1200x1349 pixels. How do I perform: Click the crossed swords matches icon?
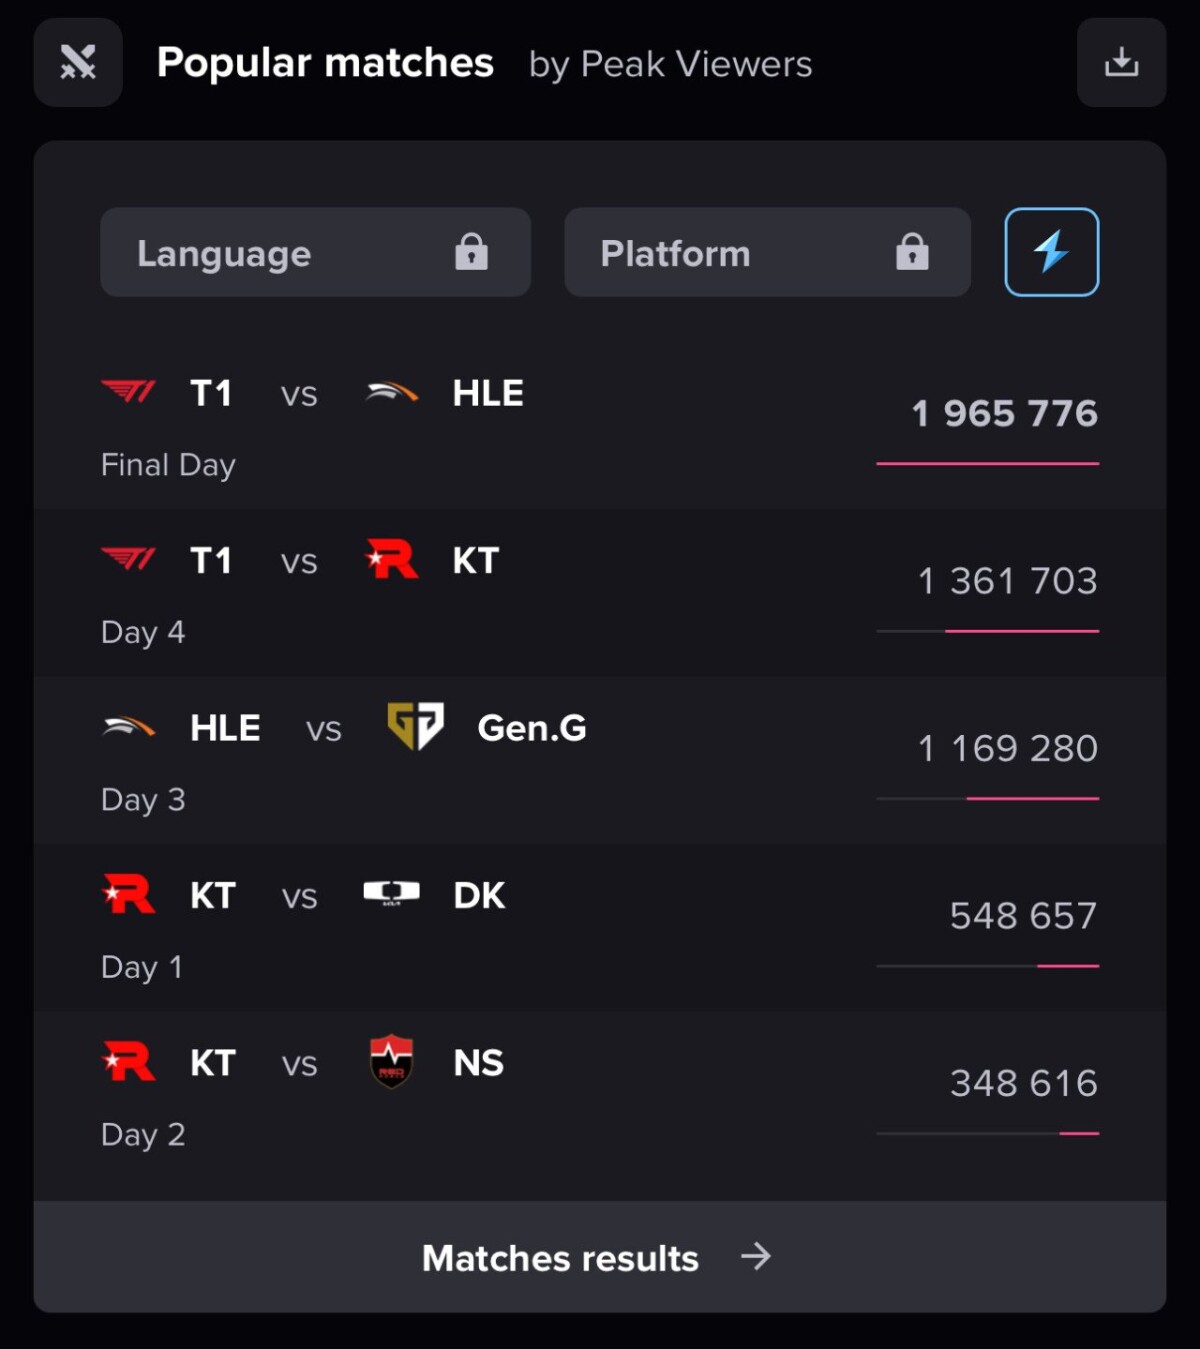pyautogui.click(x=78, y=62)
